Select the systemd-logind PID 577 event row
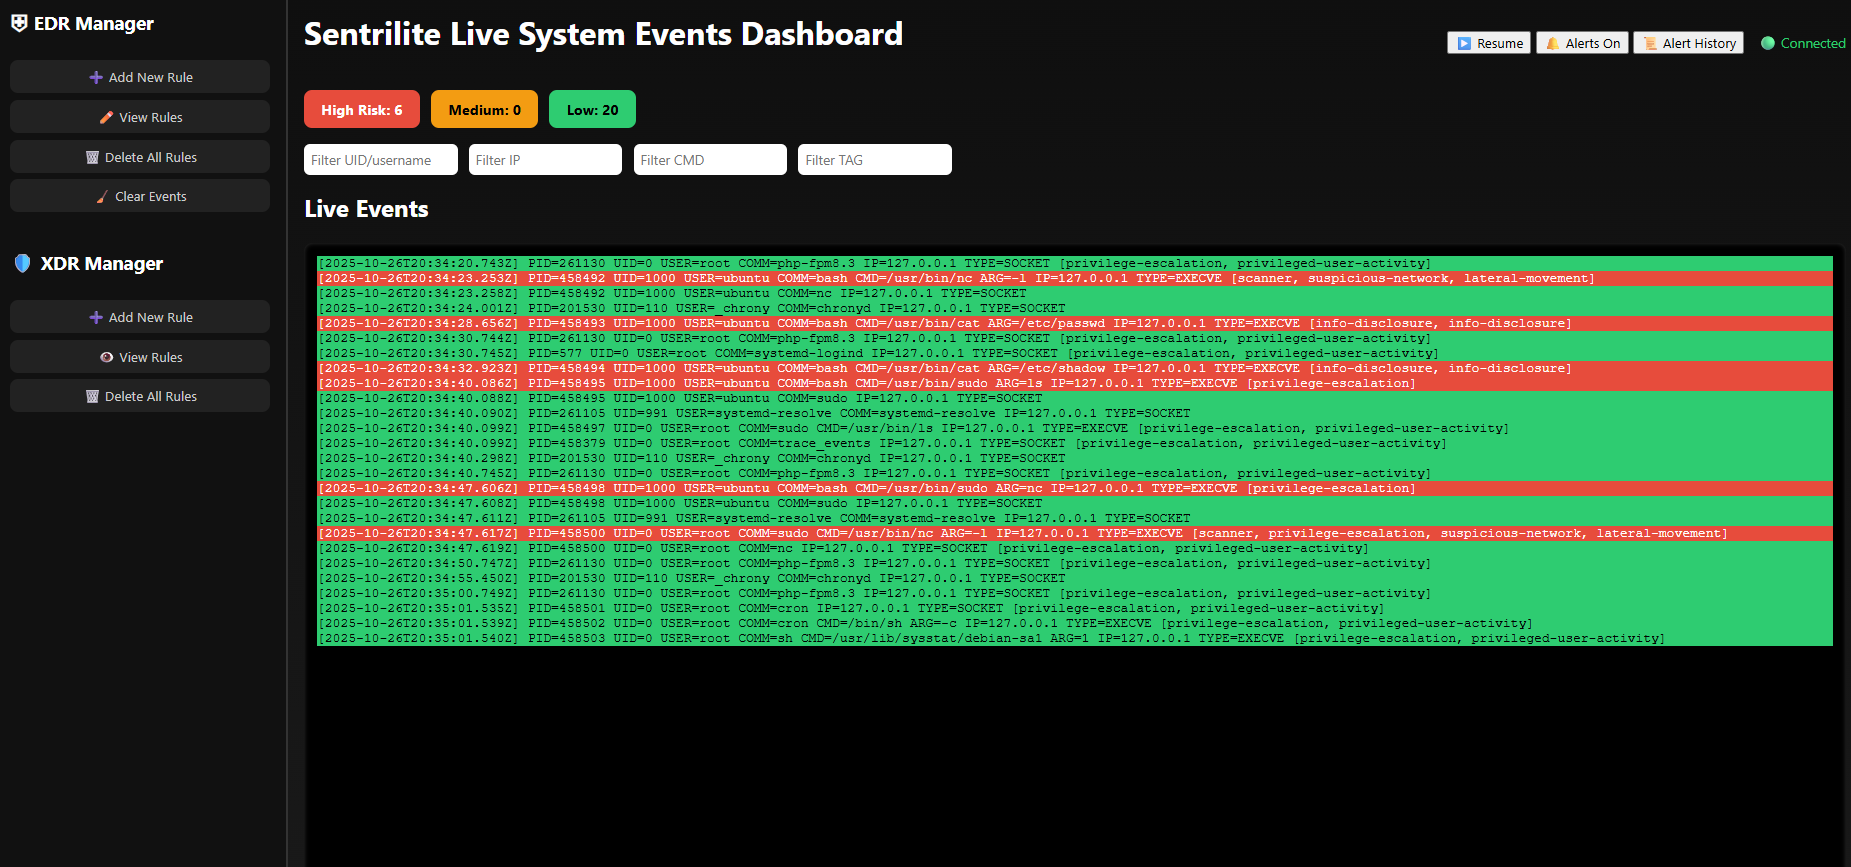Screen dimensions: 1851x867 [1075, 354]
